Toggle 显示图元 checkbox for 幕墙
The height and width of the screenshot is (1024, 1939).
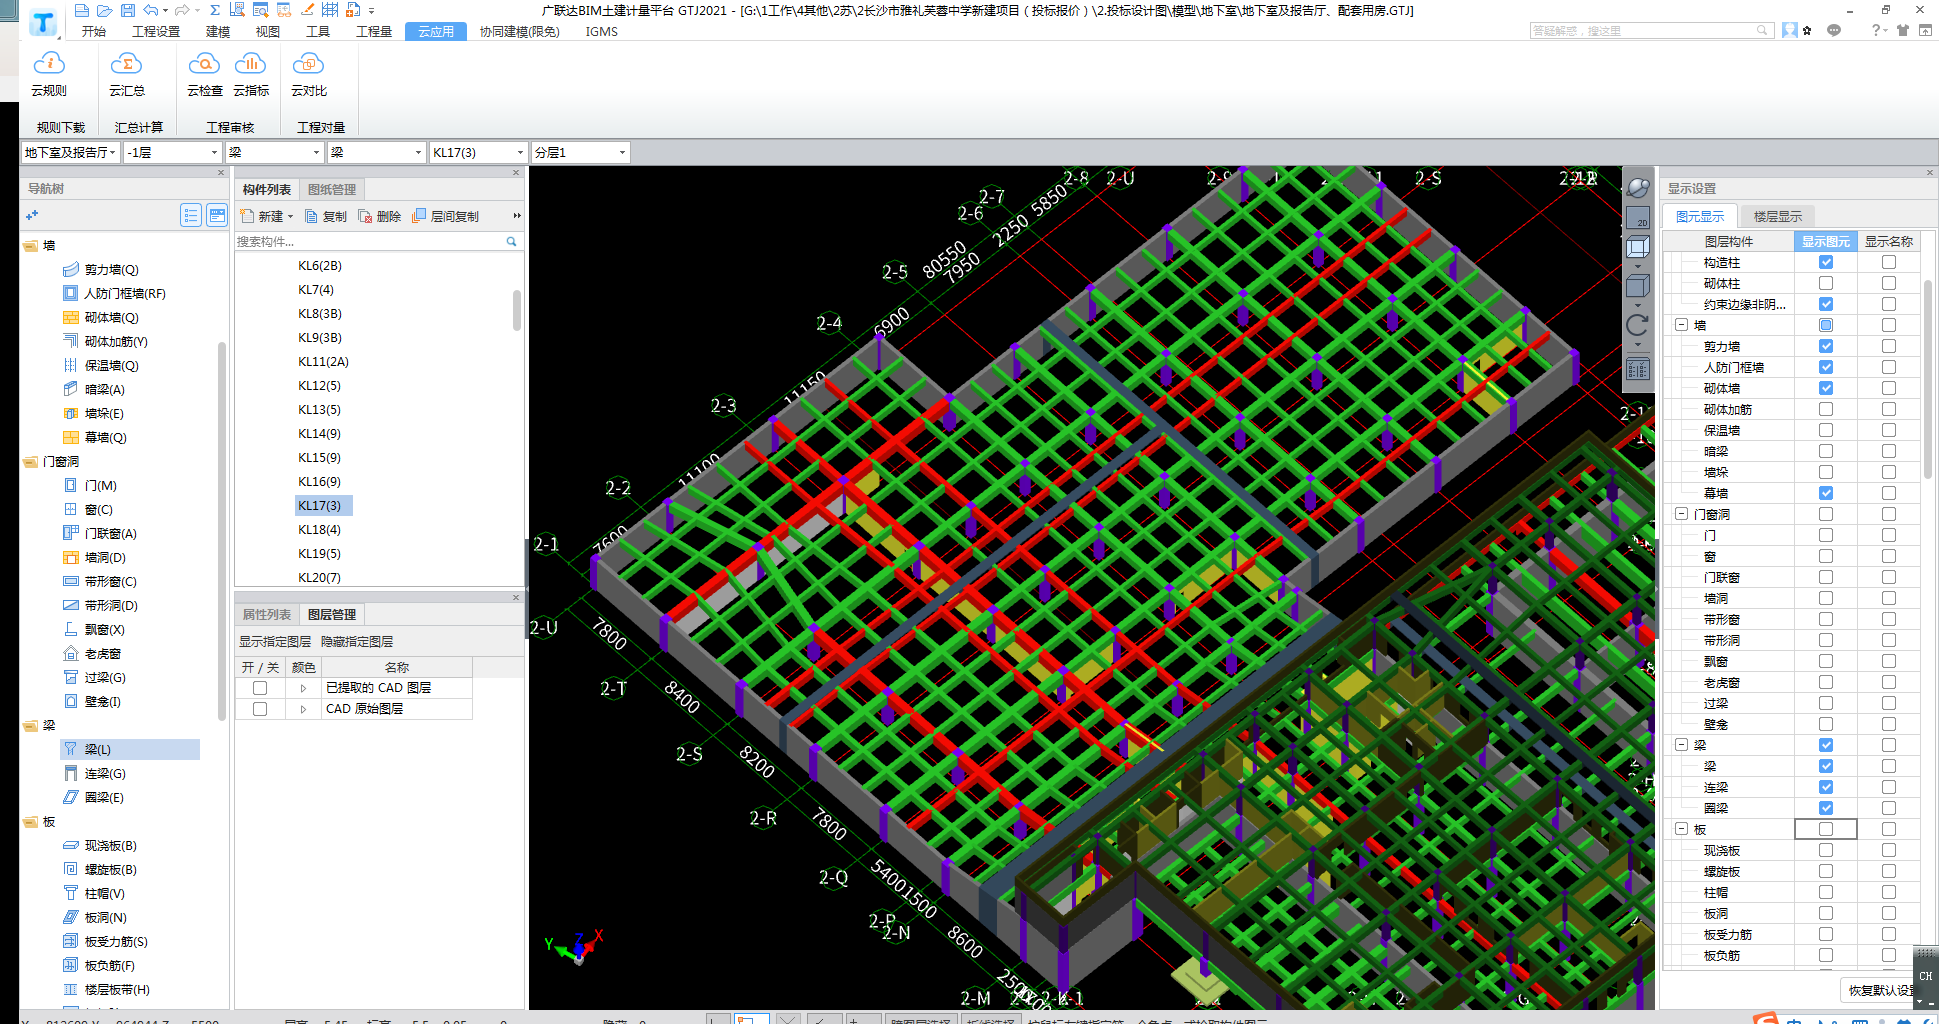click(1826, 493)
